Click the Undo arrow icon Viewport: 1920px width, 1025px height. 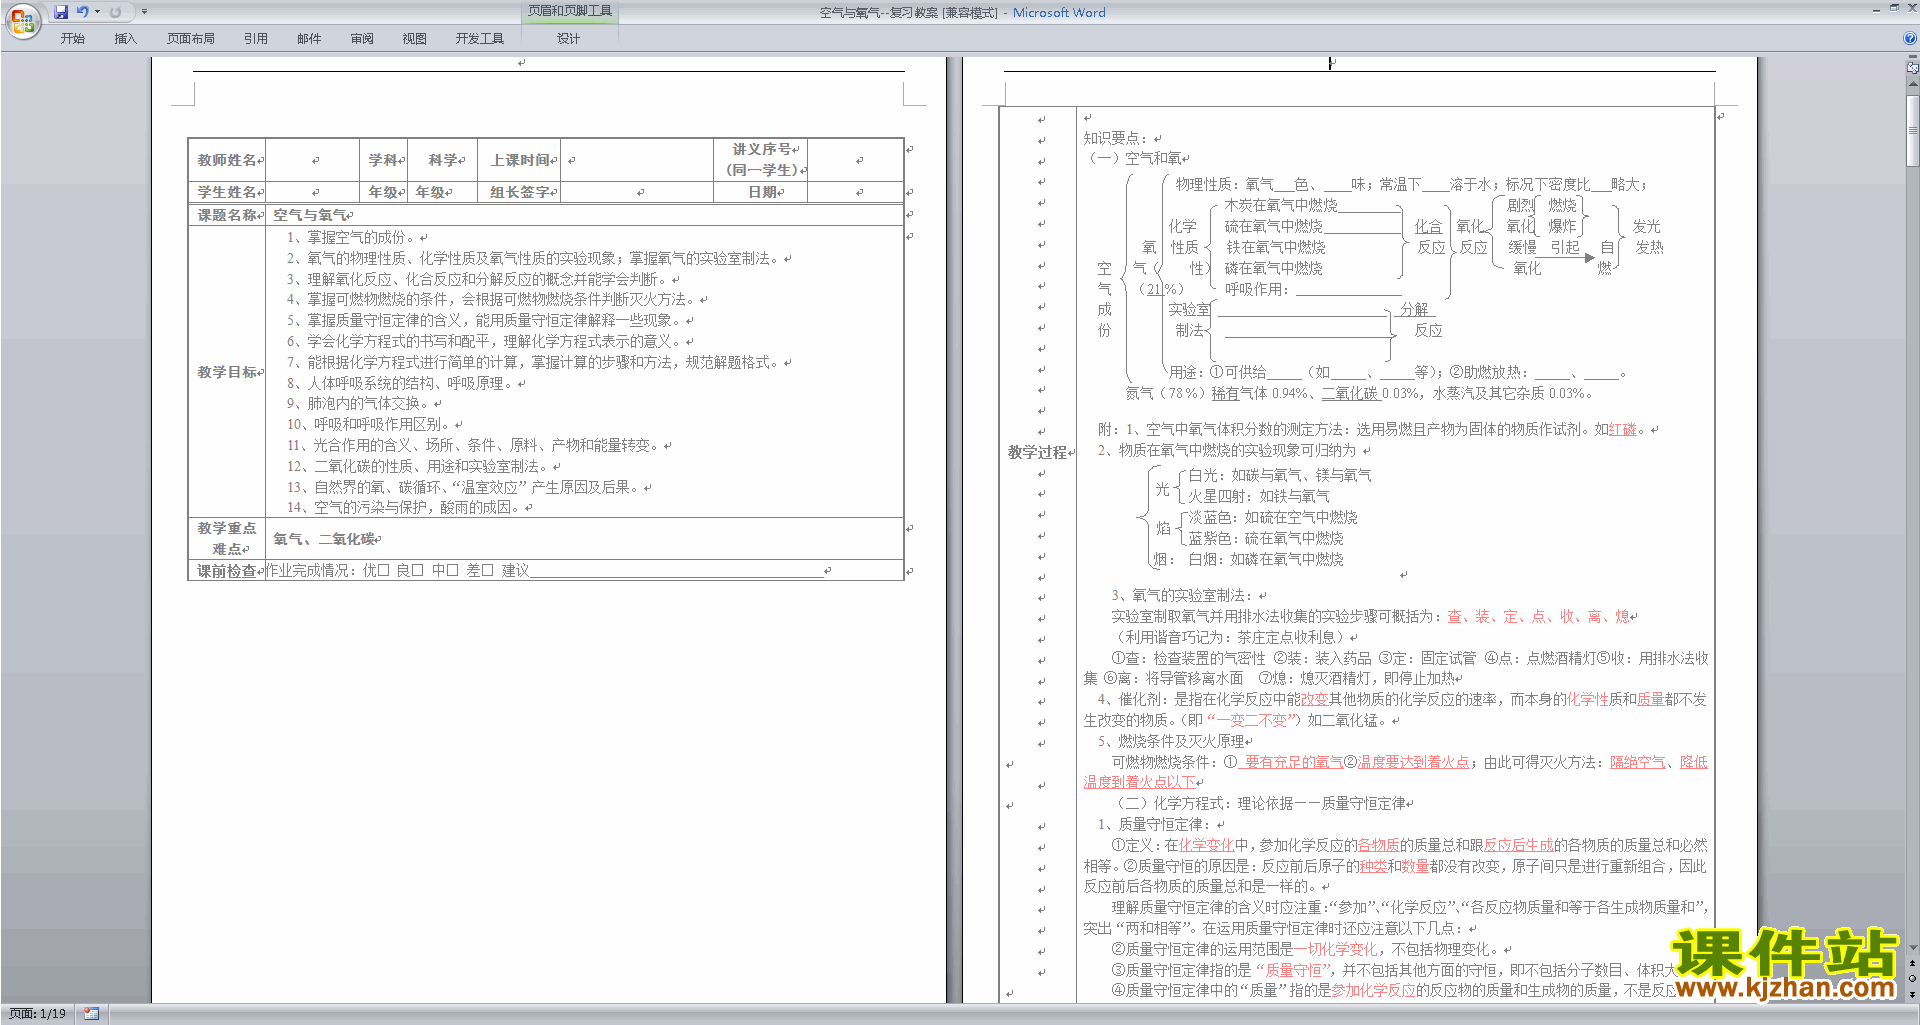click(83, 12)
